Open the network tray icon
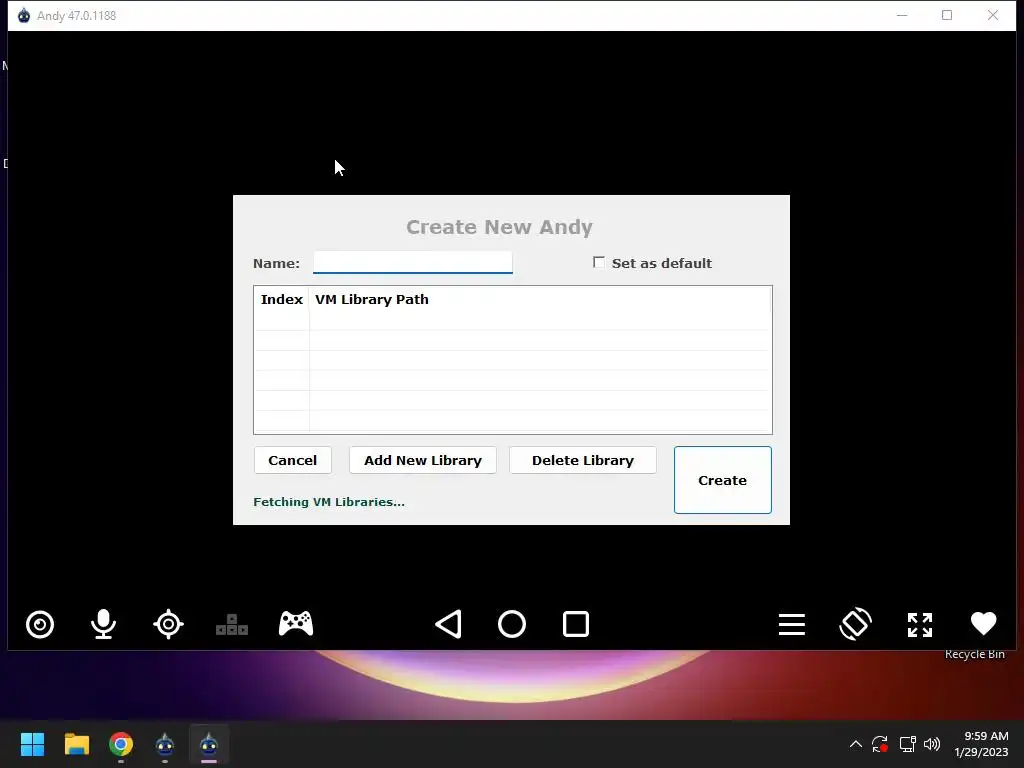Screen dimensions: 1024x768 [x=907, y=744]
